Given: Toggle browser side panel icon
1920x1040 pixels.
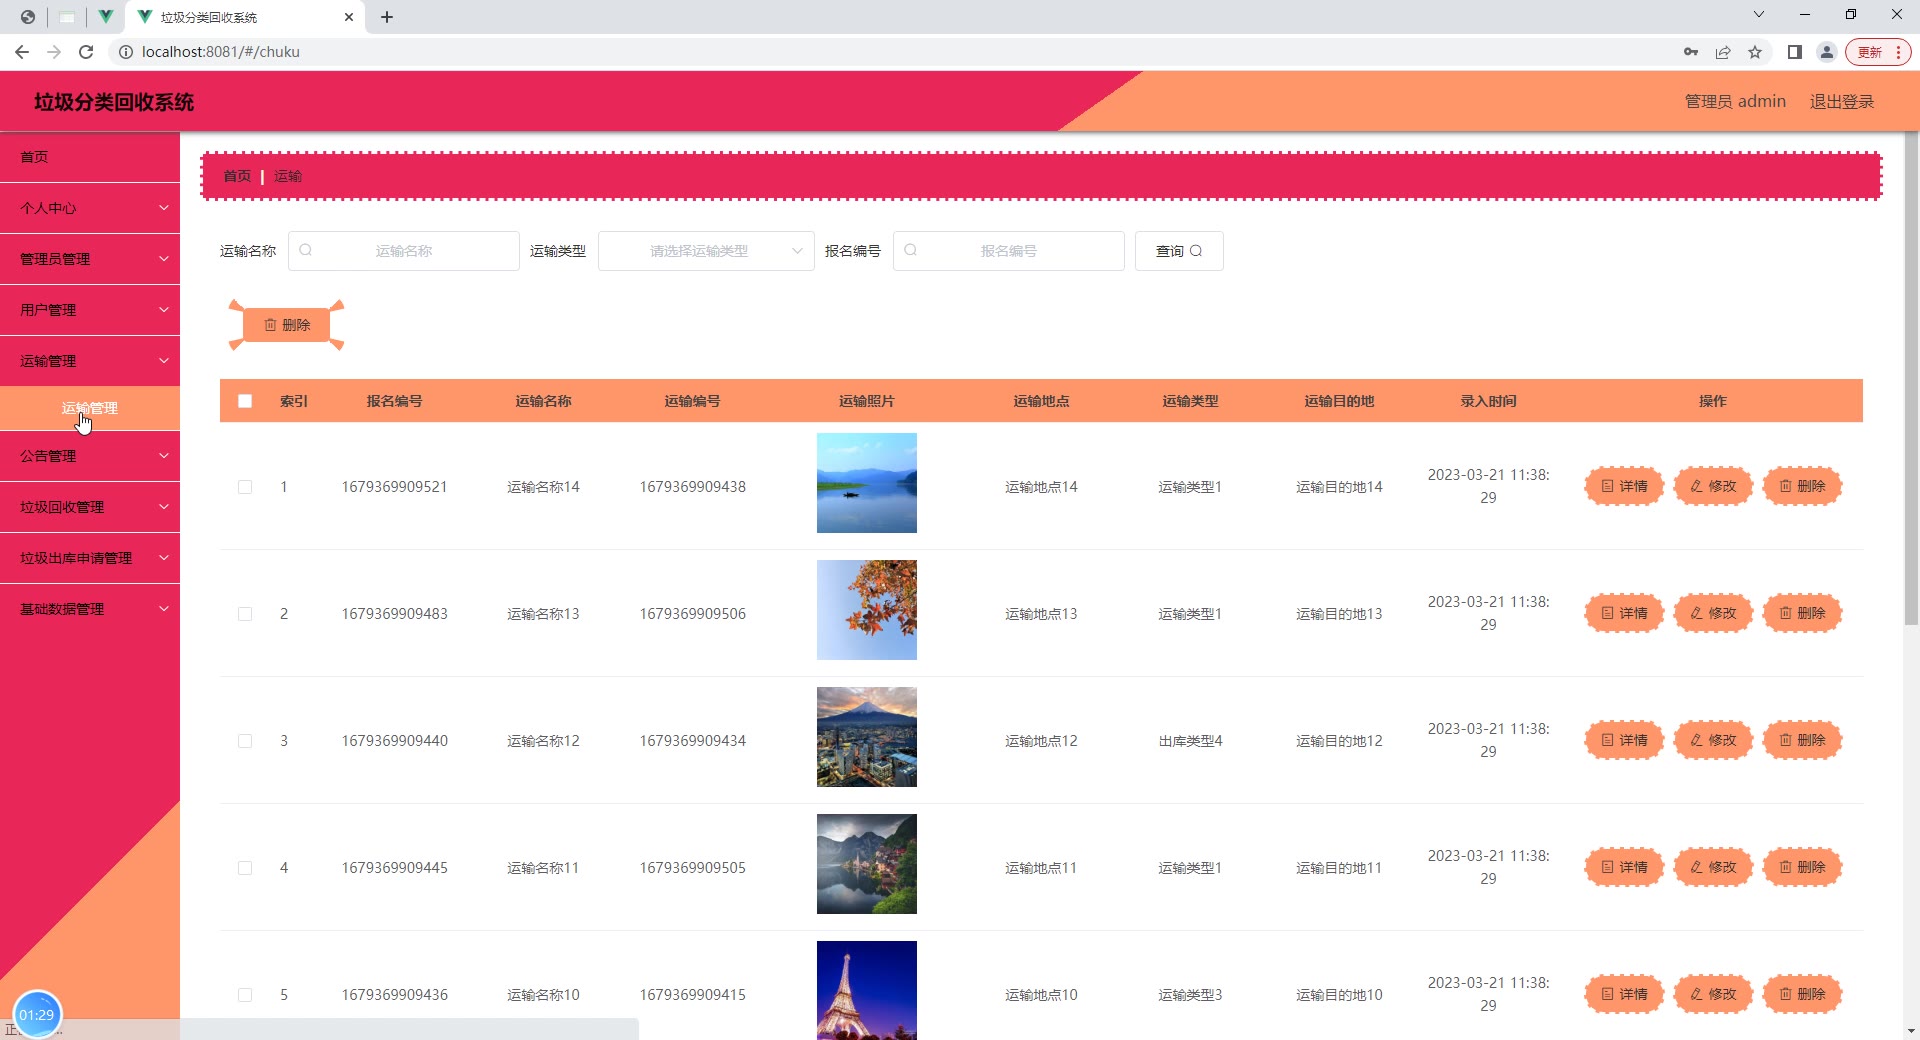Looking at the screenshot, I should pyautogui.click(x=1795, y=52).
